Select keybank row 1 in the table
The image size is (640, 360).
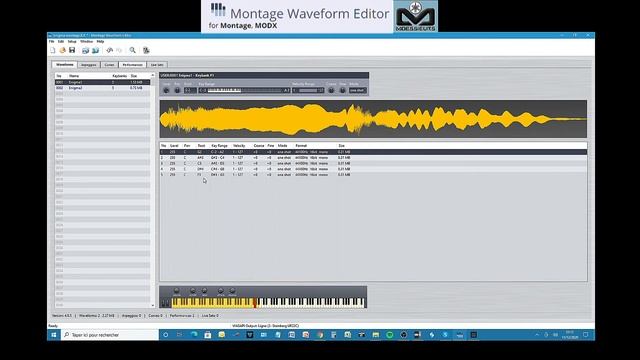373,152
